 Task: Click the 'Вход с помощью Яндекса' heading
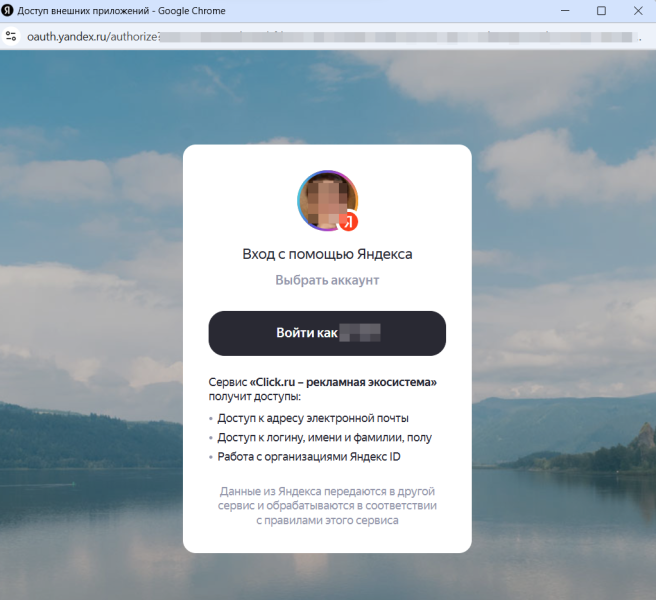(x=327, y=254)
